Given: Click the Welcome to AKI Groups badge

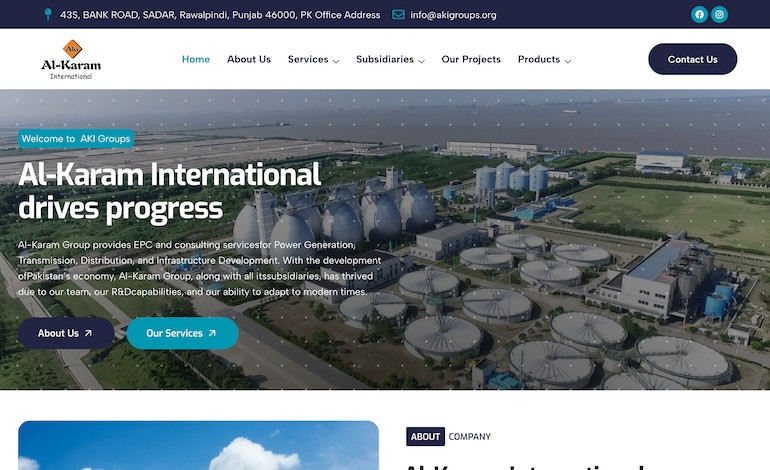Looking at the screenshot, I should (x=76, y=138).
